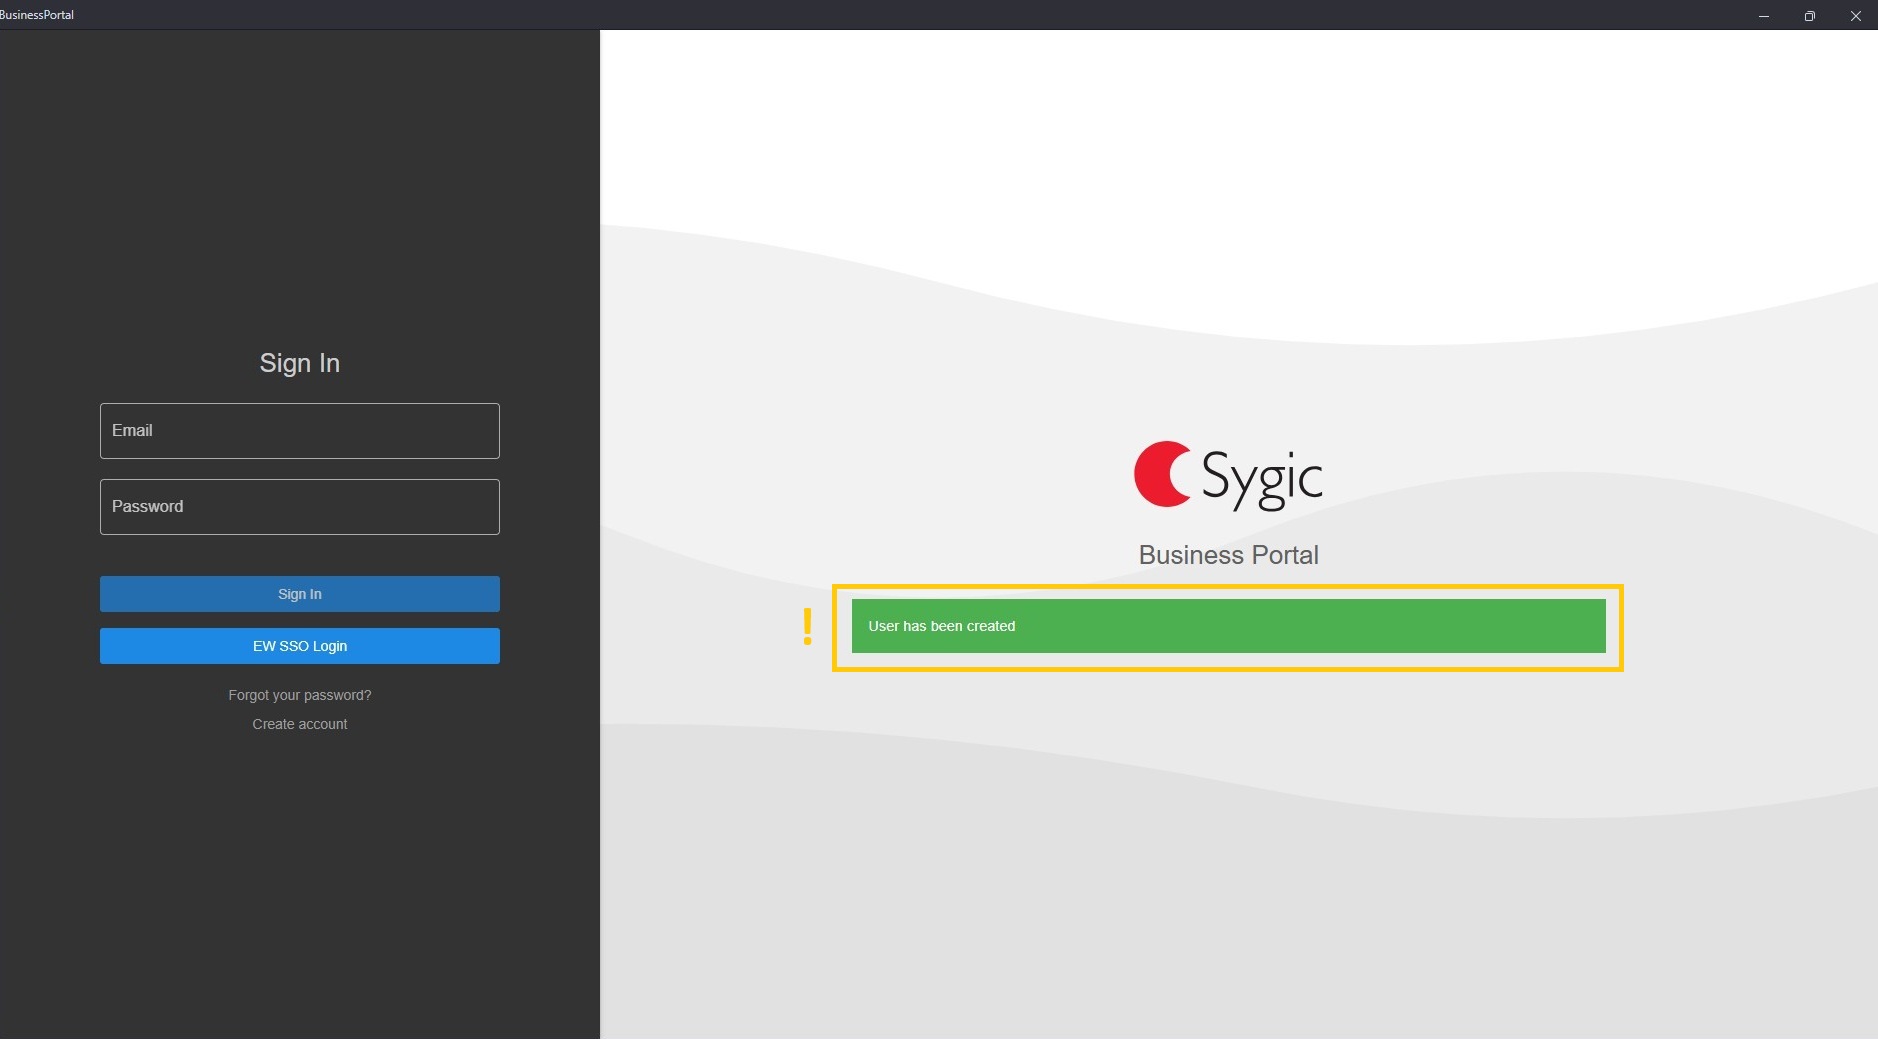Dismiss the green User has been created banner

point(1228,626)
